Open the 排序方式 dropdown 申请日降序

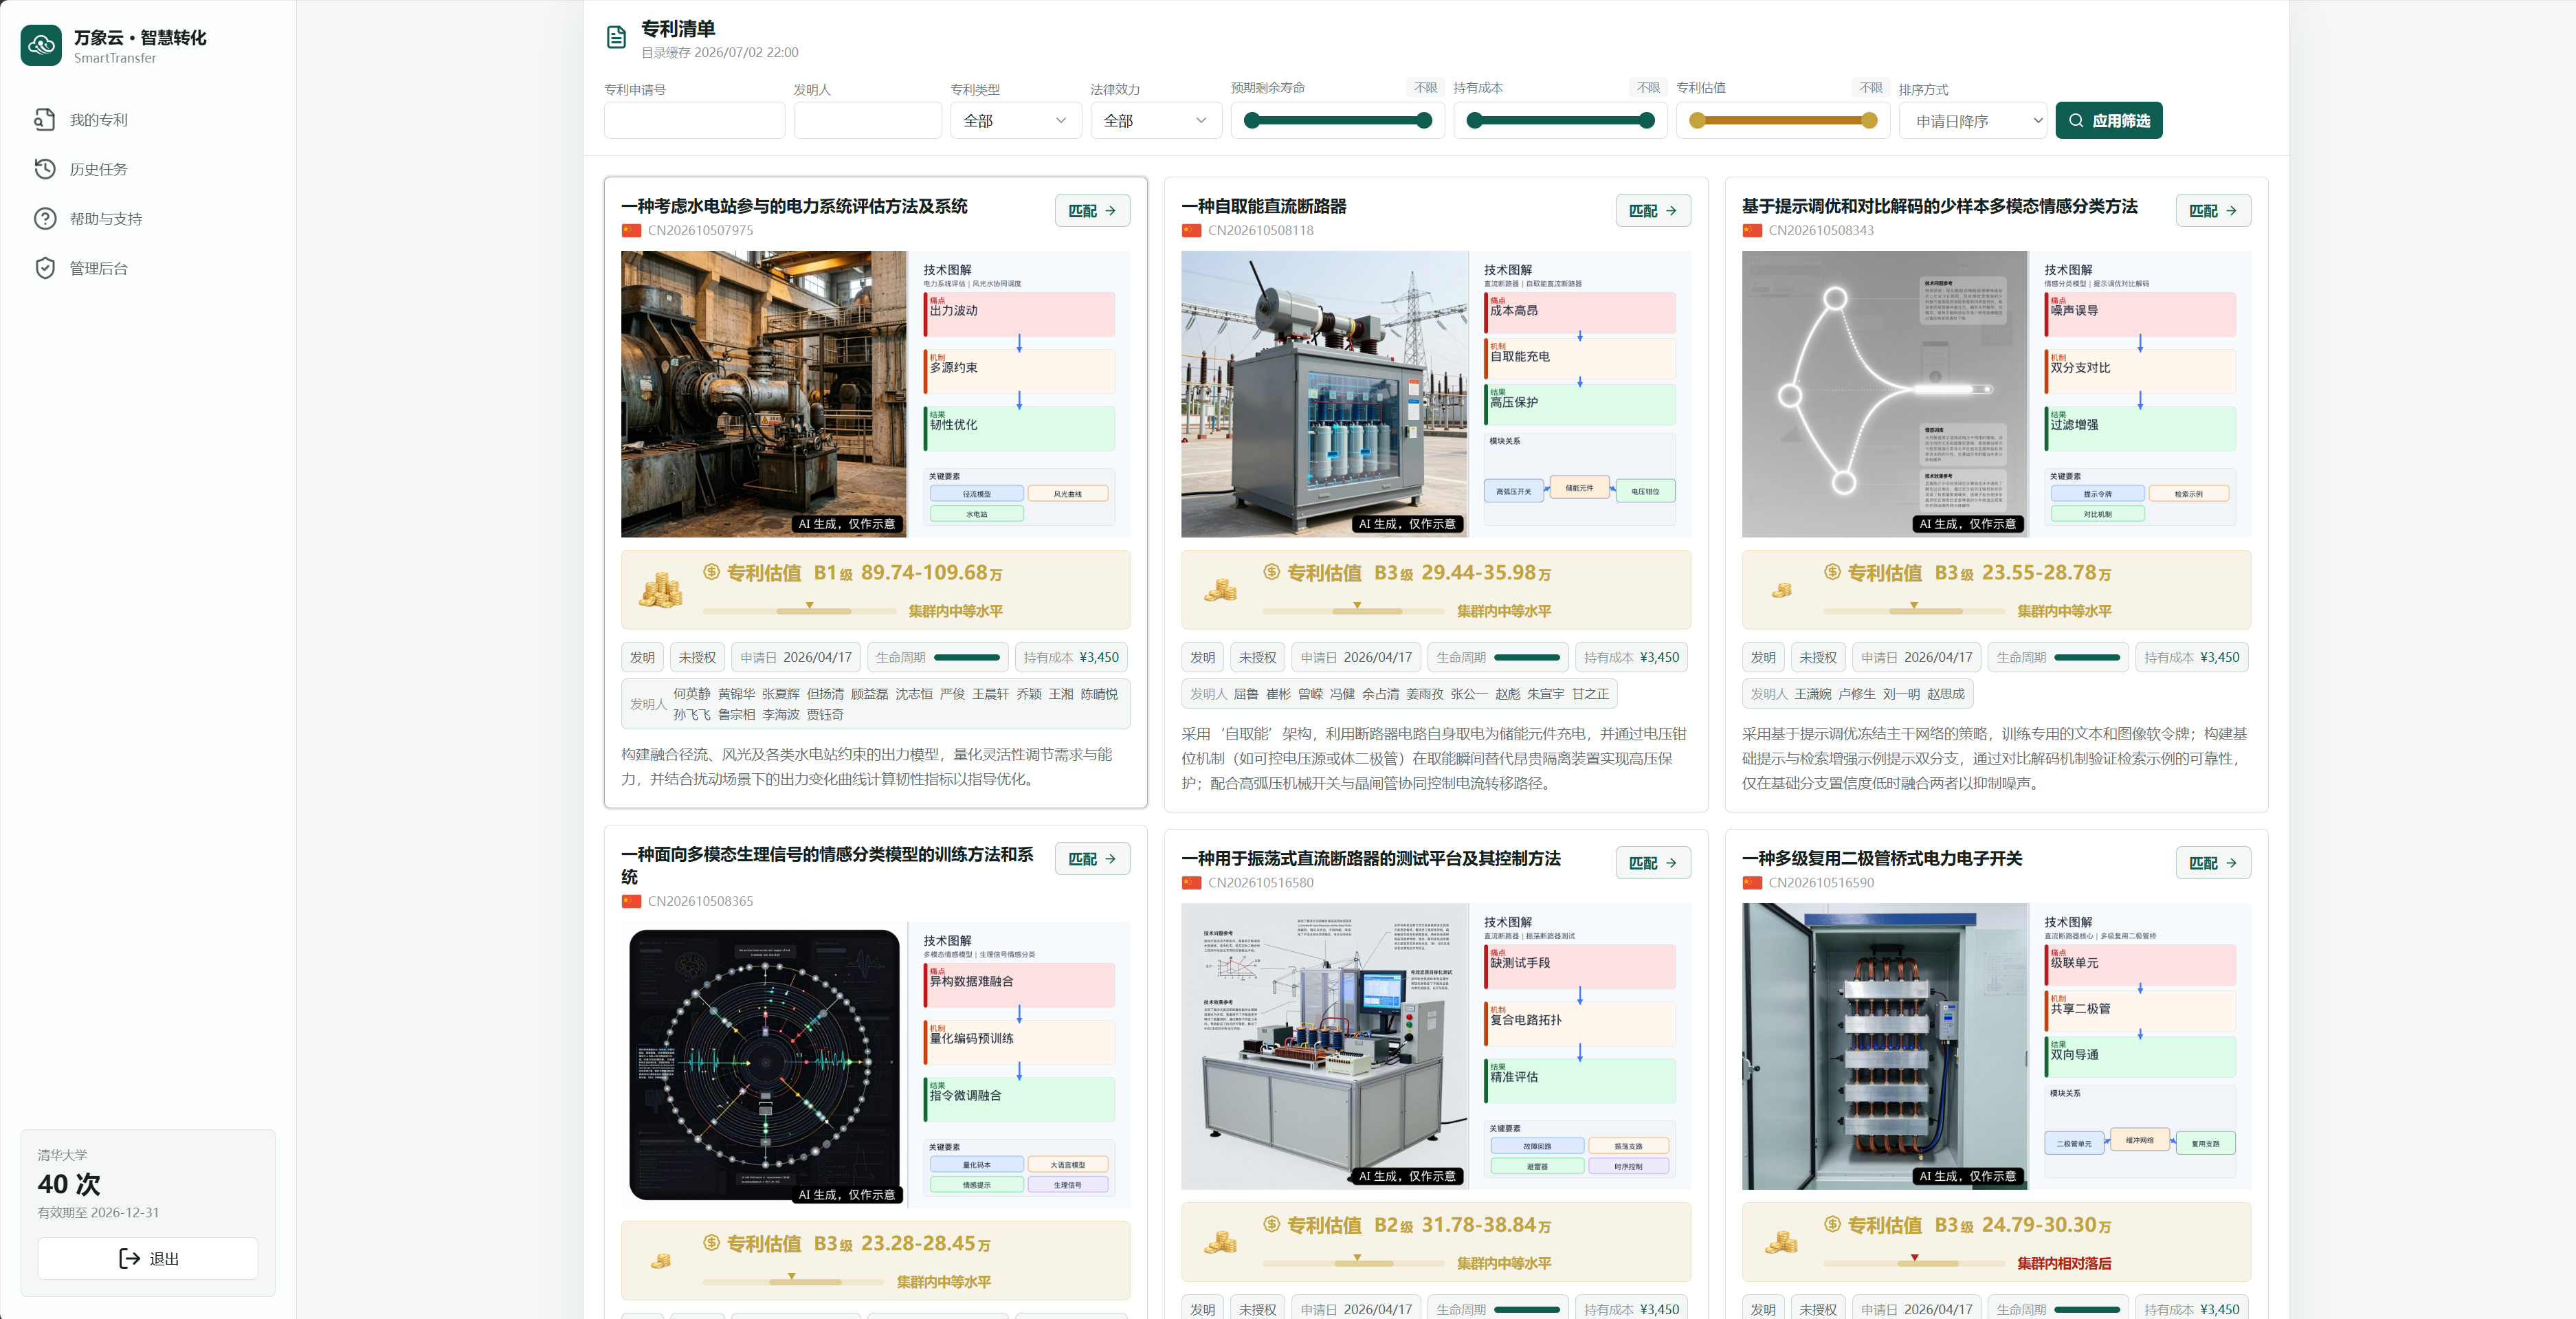1973,121
